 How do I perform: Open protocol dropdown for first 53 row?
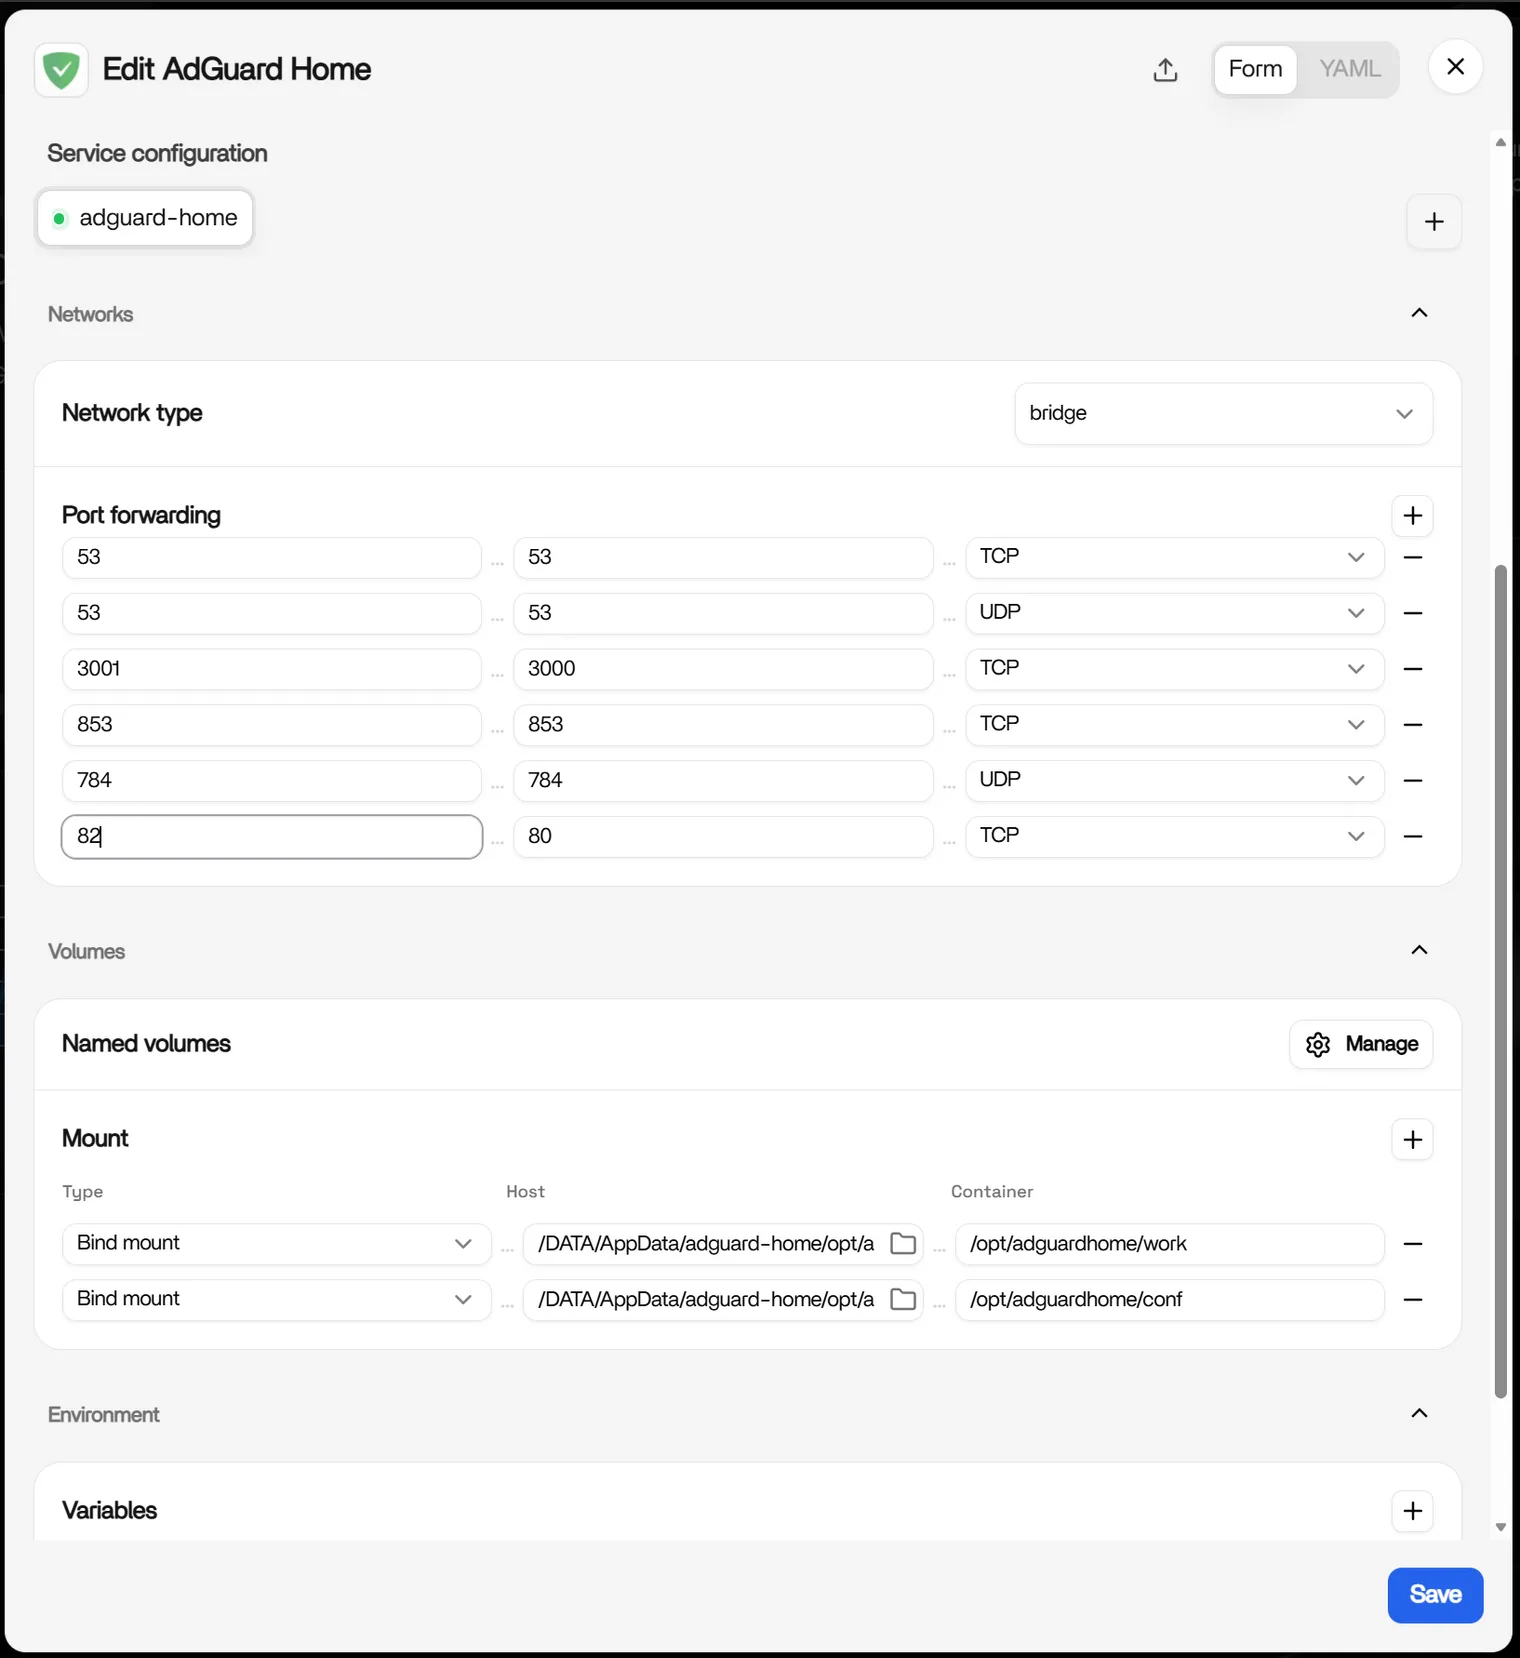pos(1174,557)
